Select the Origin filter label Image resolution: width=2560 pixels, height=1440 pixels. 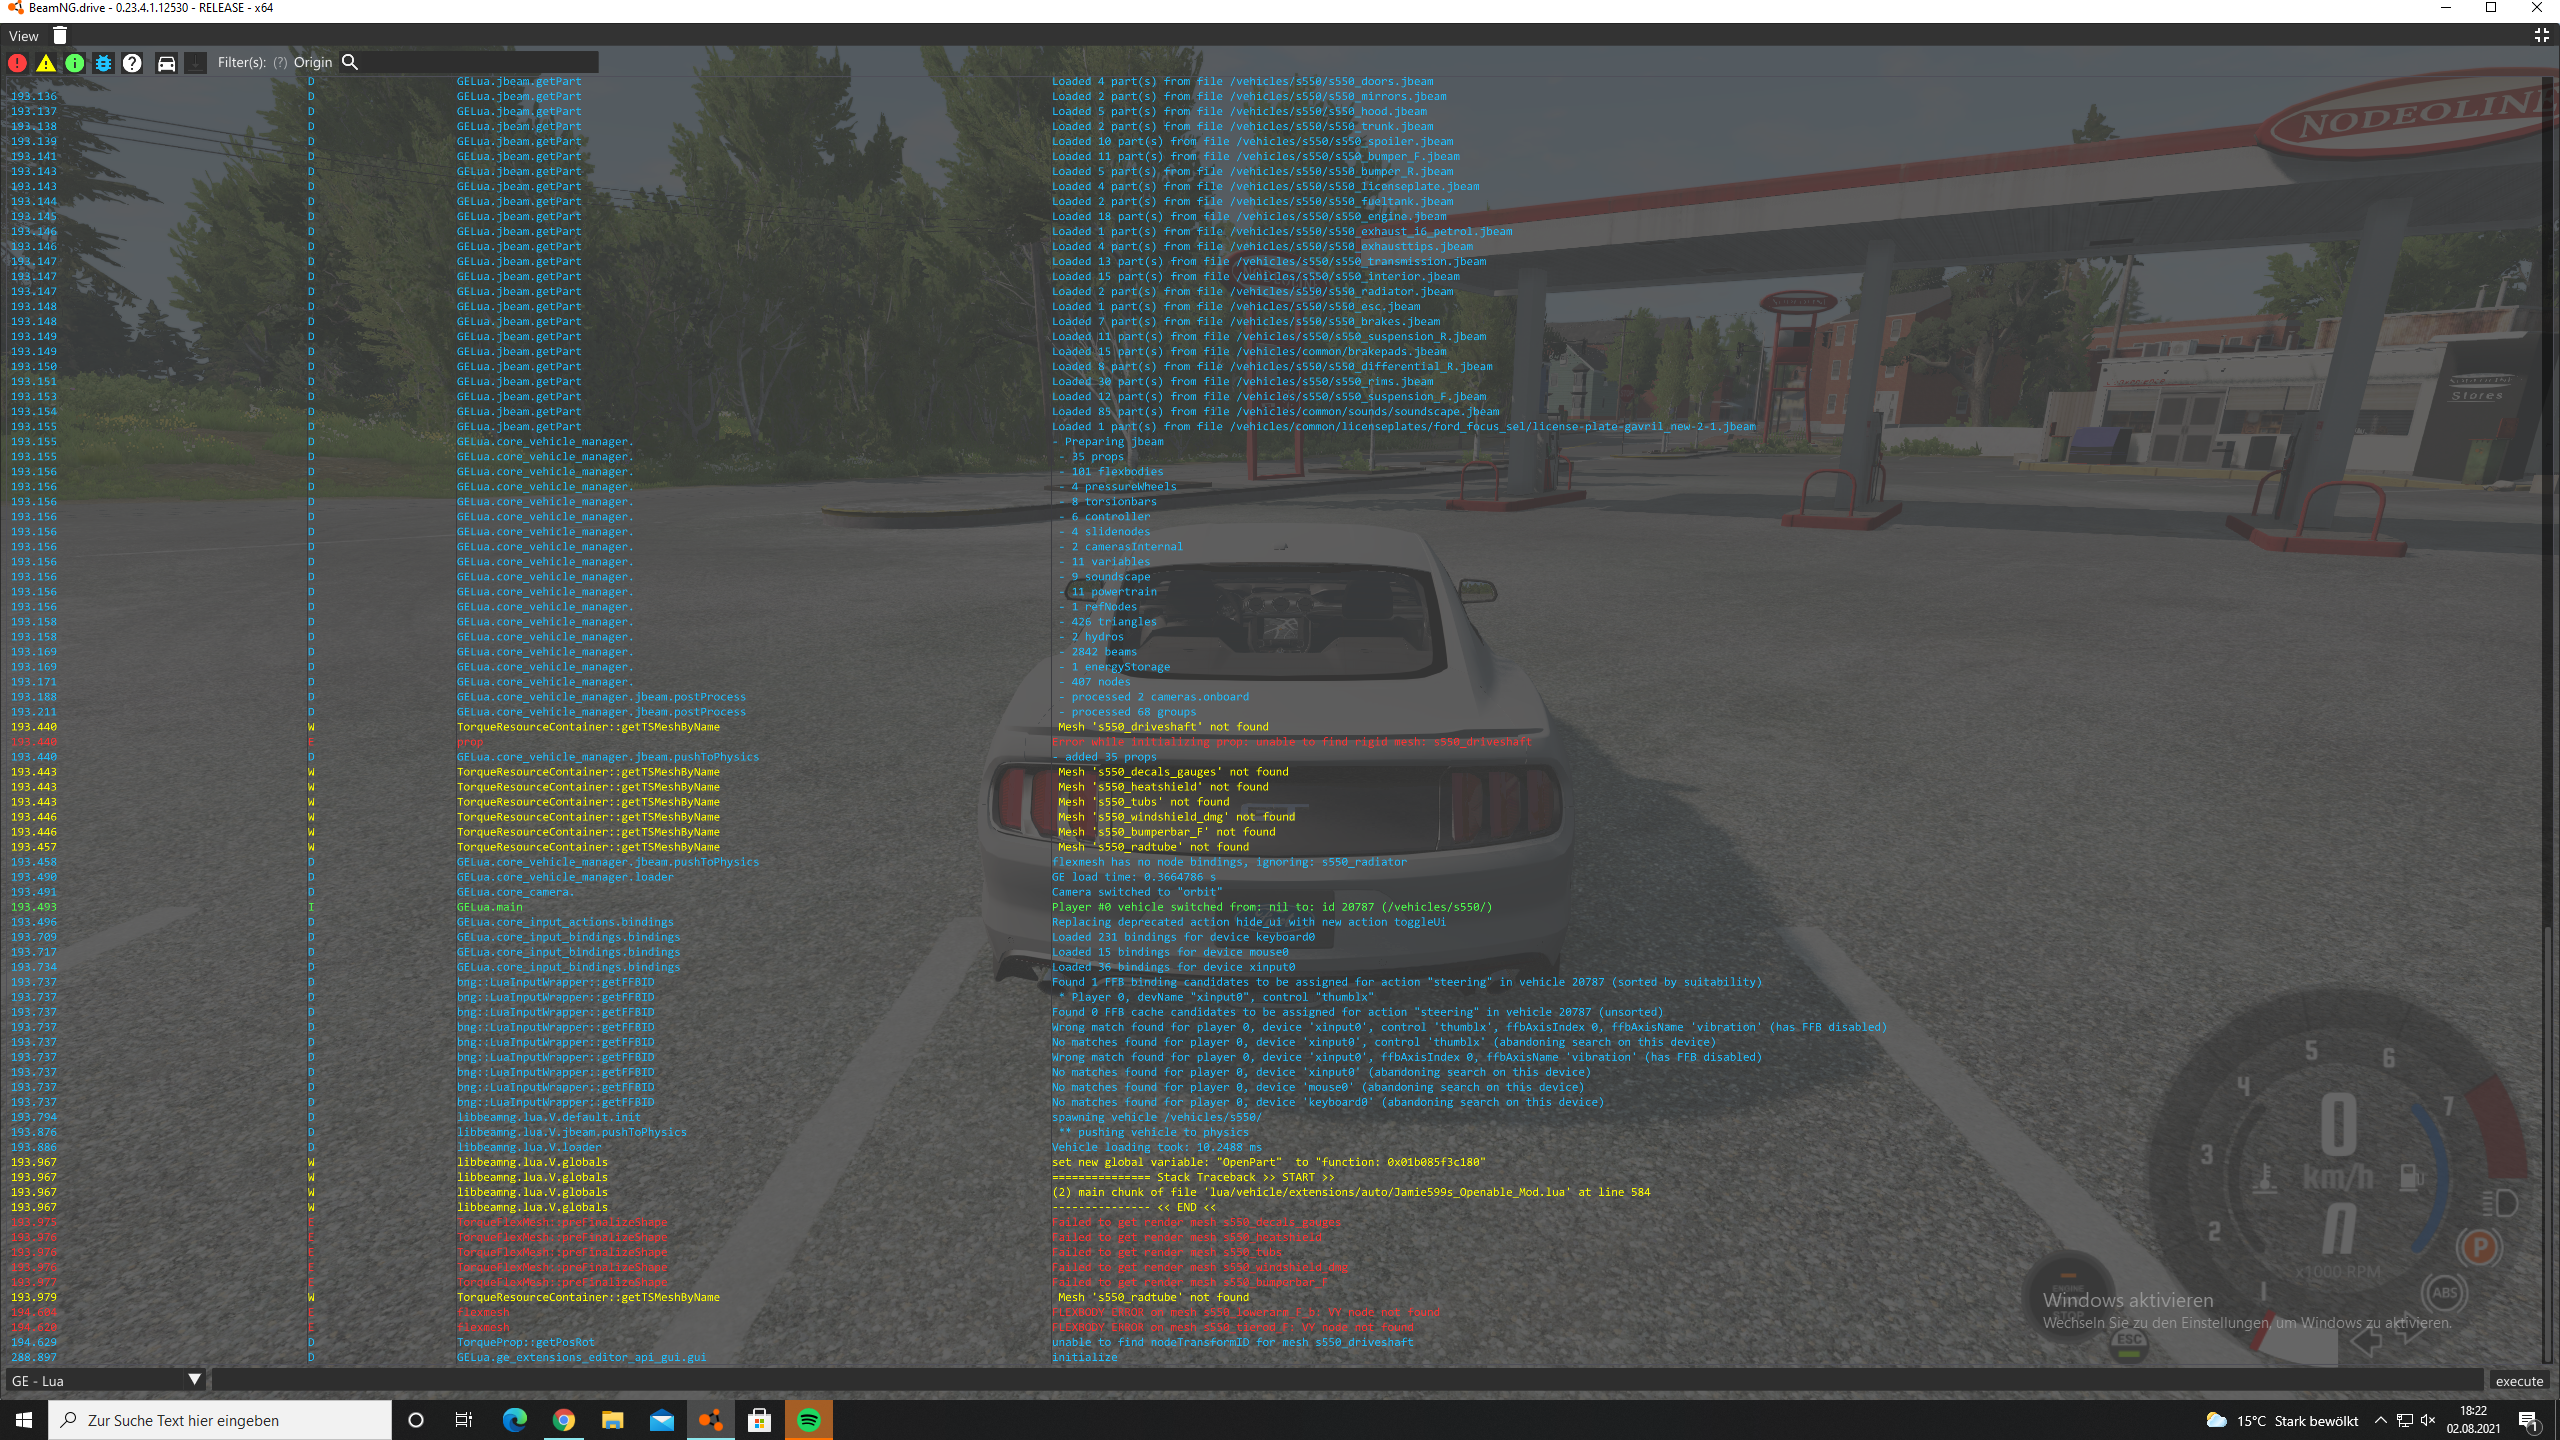click(x=313, y=62)
